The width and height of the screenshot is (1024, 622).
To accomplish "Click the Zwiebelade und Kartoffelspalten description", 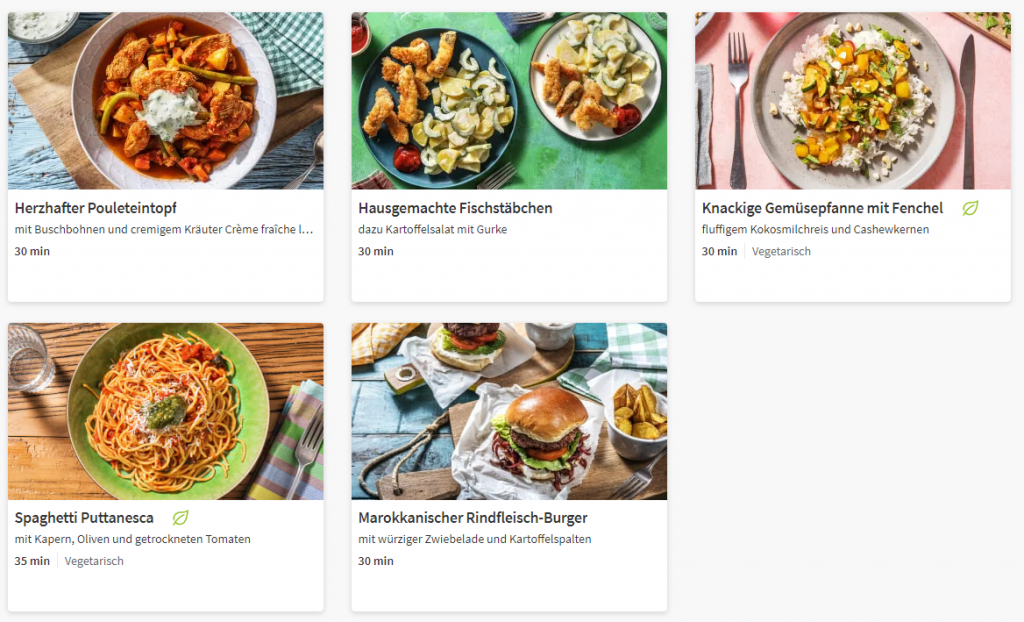I will [x=474, y=540].
